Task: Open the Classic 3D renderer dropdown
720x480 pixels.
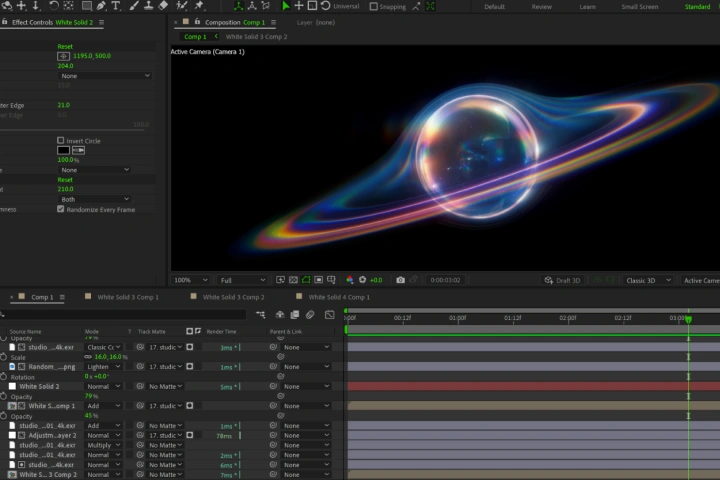Action: pyautogui.click(x=648, y=280)
